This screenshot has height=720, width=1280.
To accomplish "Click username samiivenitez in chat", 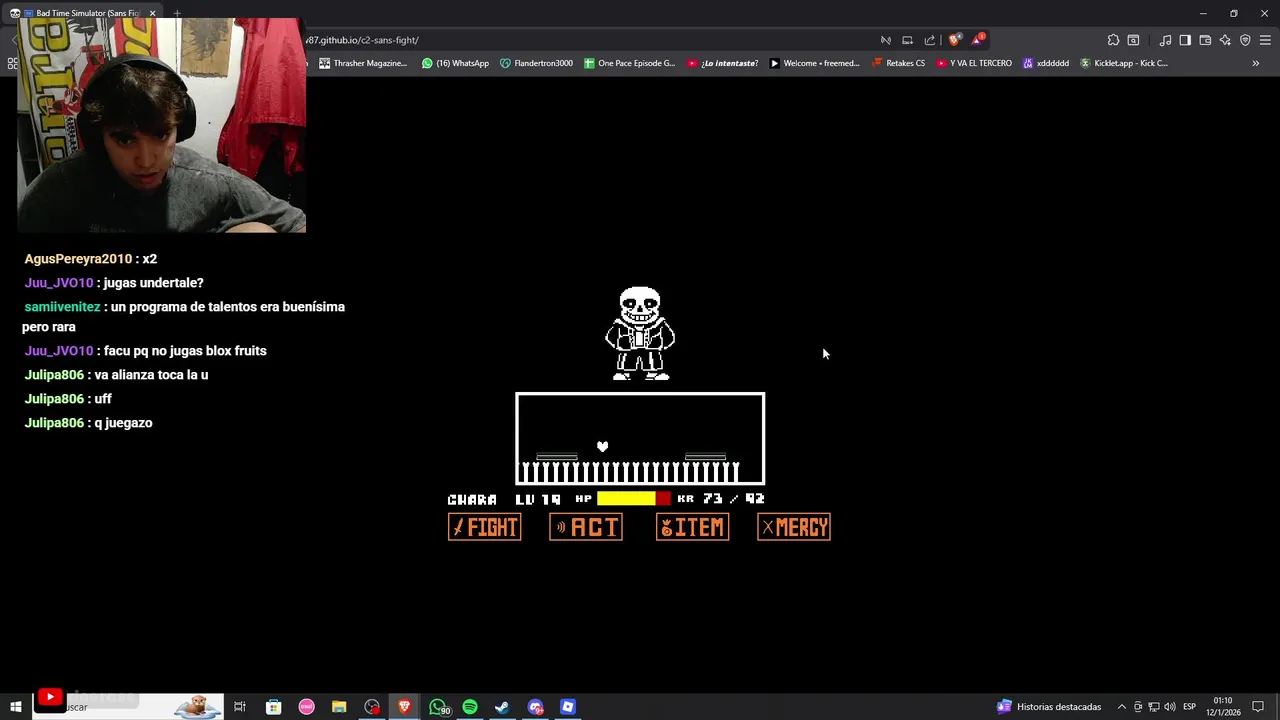I will tap(62, 307).
